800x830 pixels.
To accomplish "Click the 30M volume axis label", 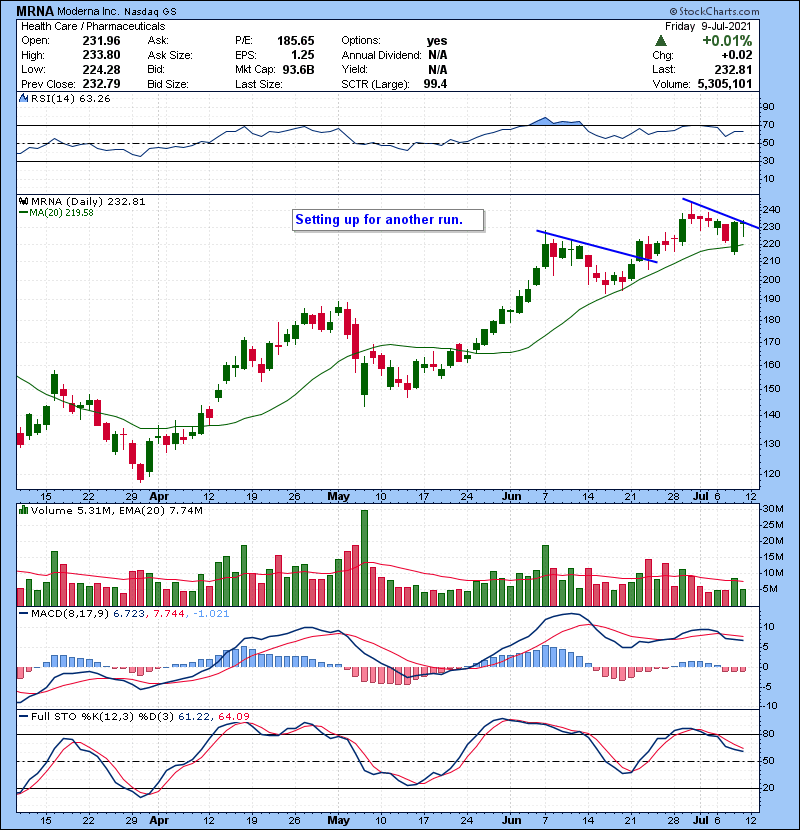I will [772, 509].
